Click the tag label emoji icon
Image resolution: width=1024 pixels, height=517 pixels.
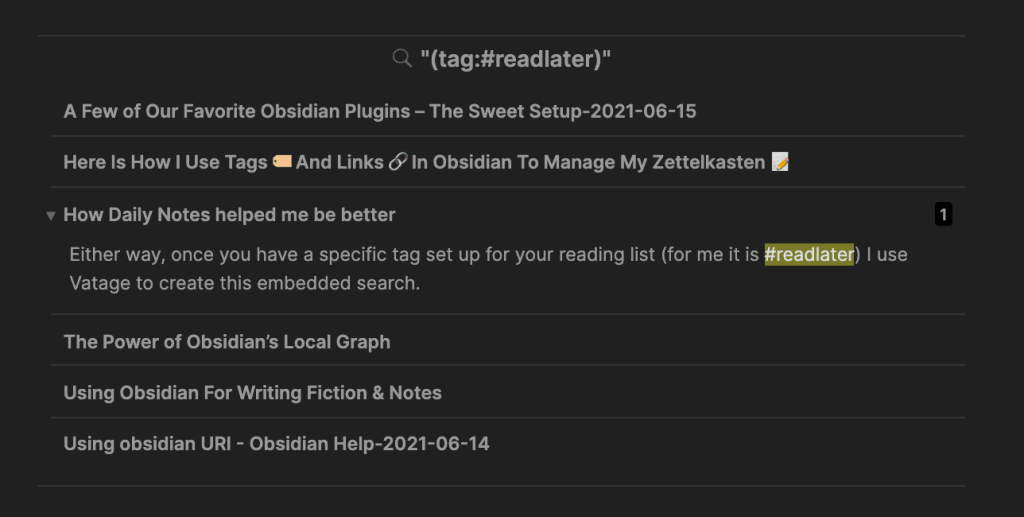click(282, 162)
